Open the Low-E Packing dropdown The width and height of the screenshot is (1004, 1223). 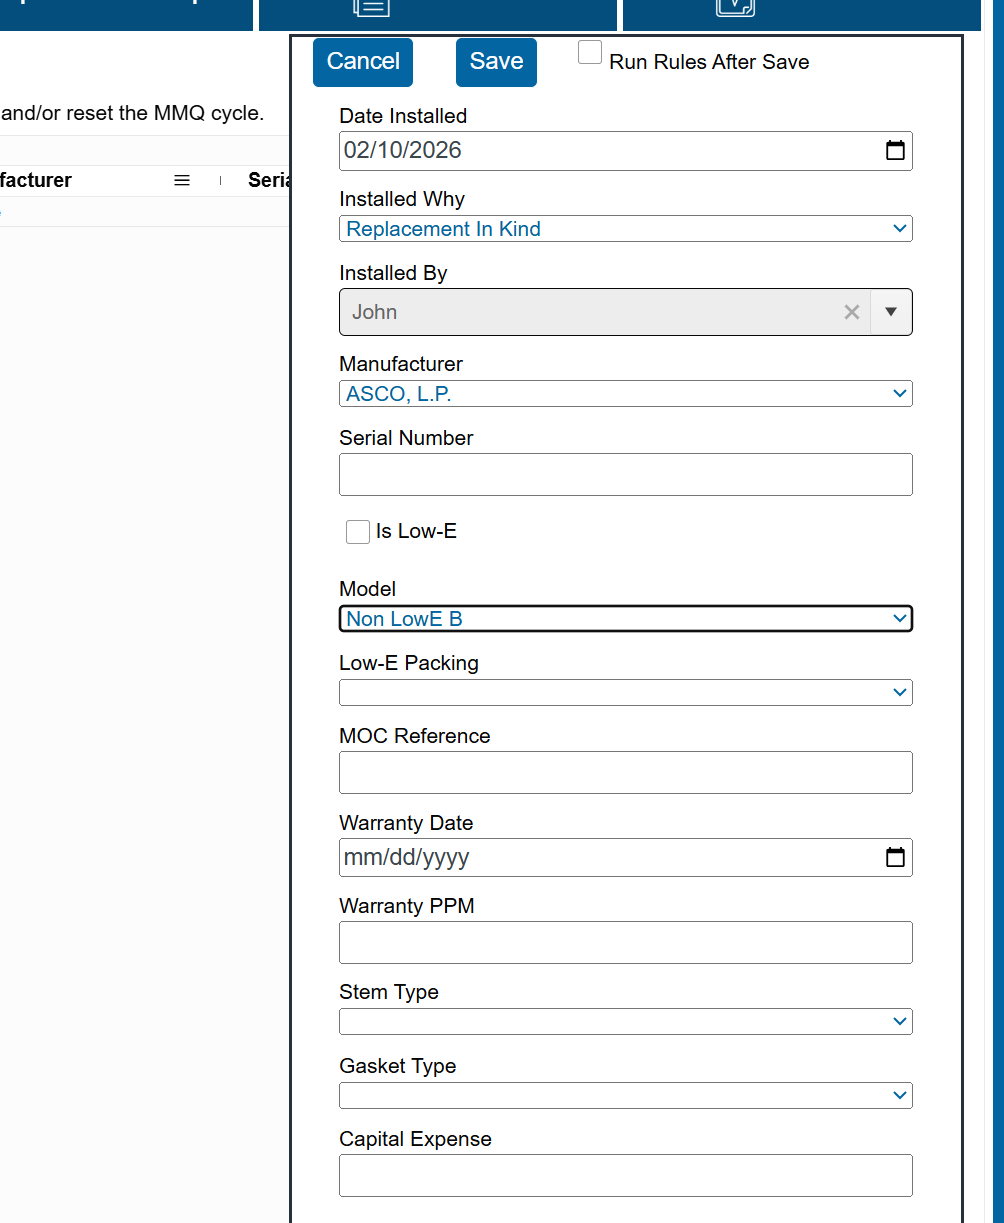tap(626, 692)
